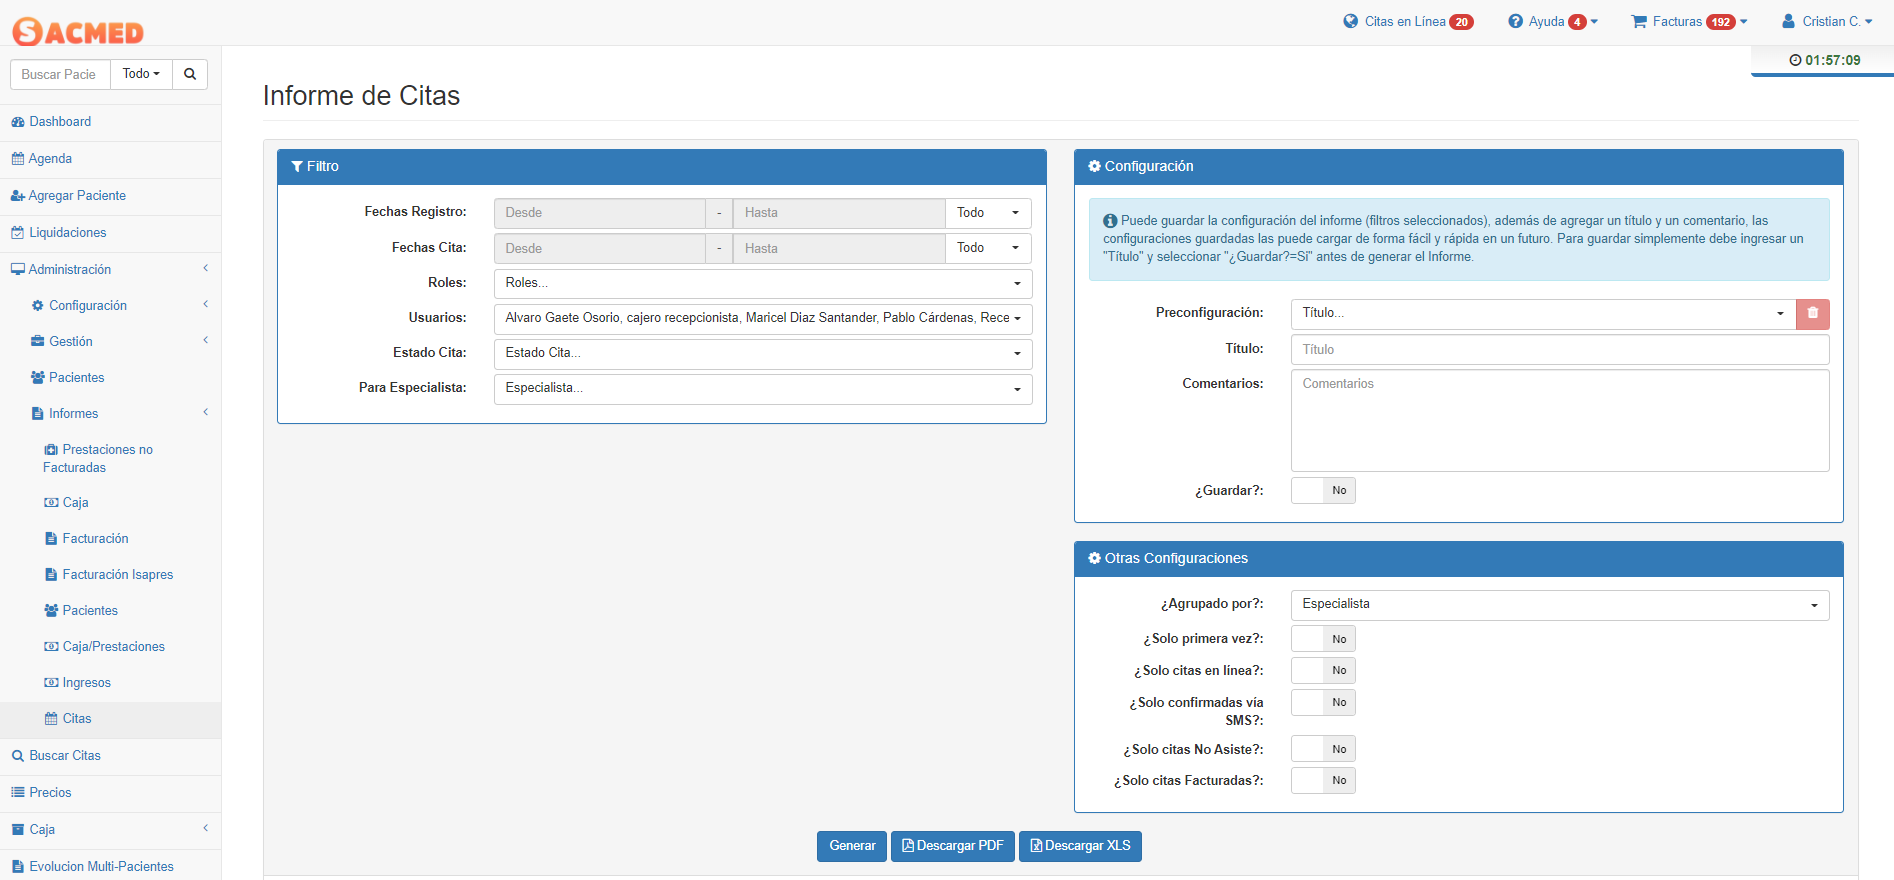
Task: Open Buscar Citas in sidebar menu
Action: point(65,756)
